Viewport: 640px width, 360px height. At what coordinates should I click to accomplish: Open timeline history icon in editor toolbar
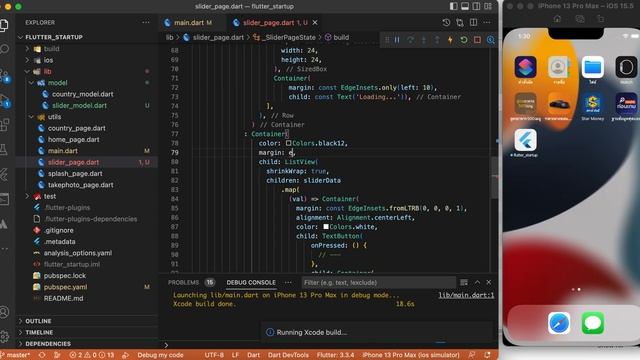tap(446, 22)
